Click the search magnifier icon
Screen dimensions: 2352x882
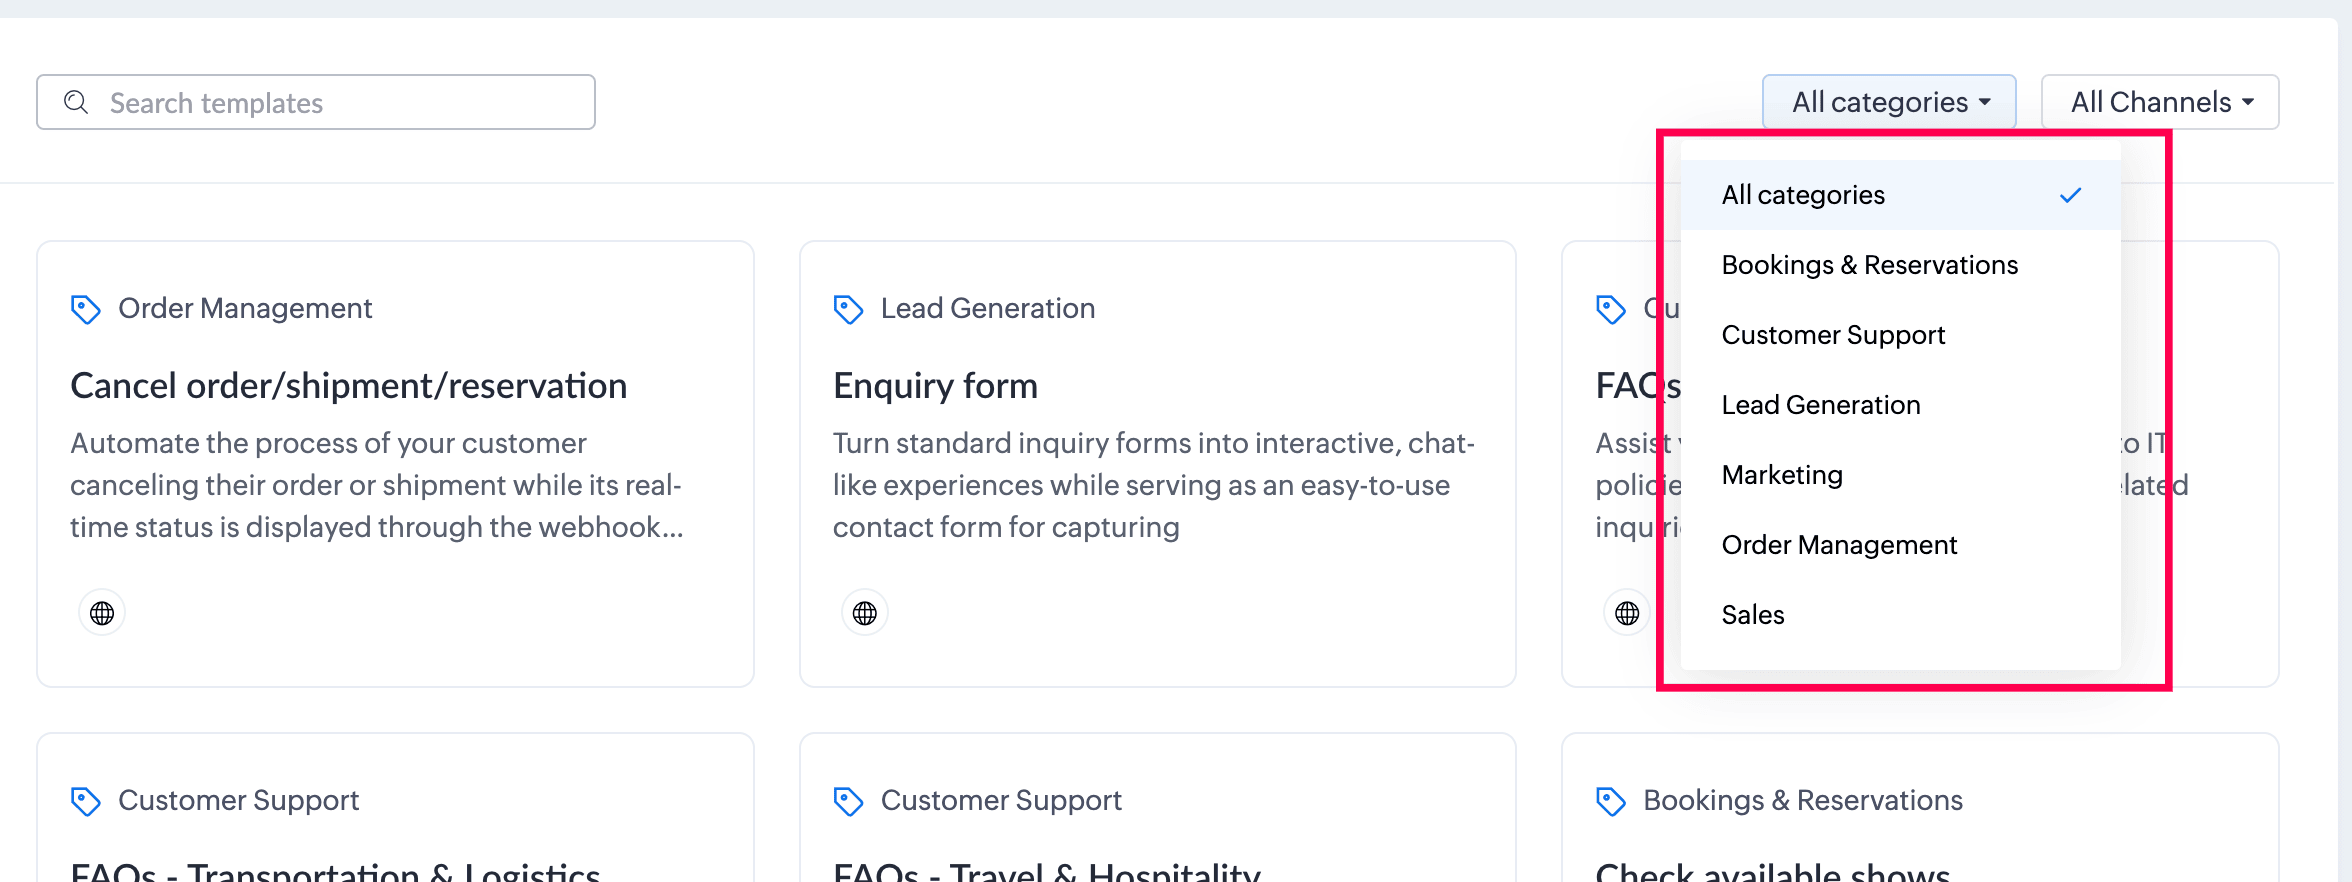pos(76,102)
